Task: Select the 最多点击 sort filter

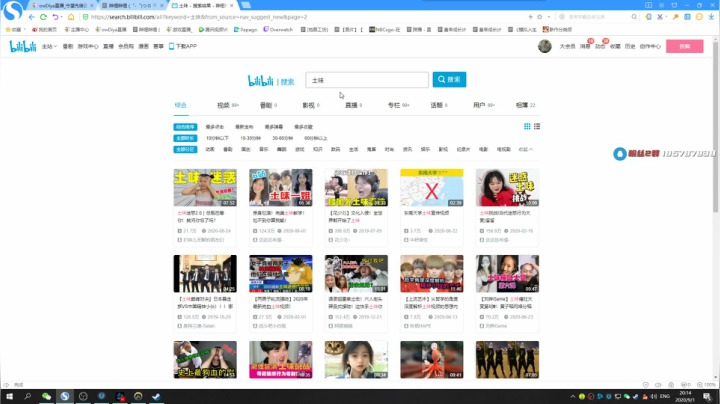Action: pyautogui.click(x=214, y=127)
